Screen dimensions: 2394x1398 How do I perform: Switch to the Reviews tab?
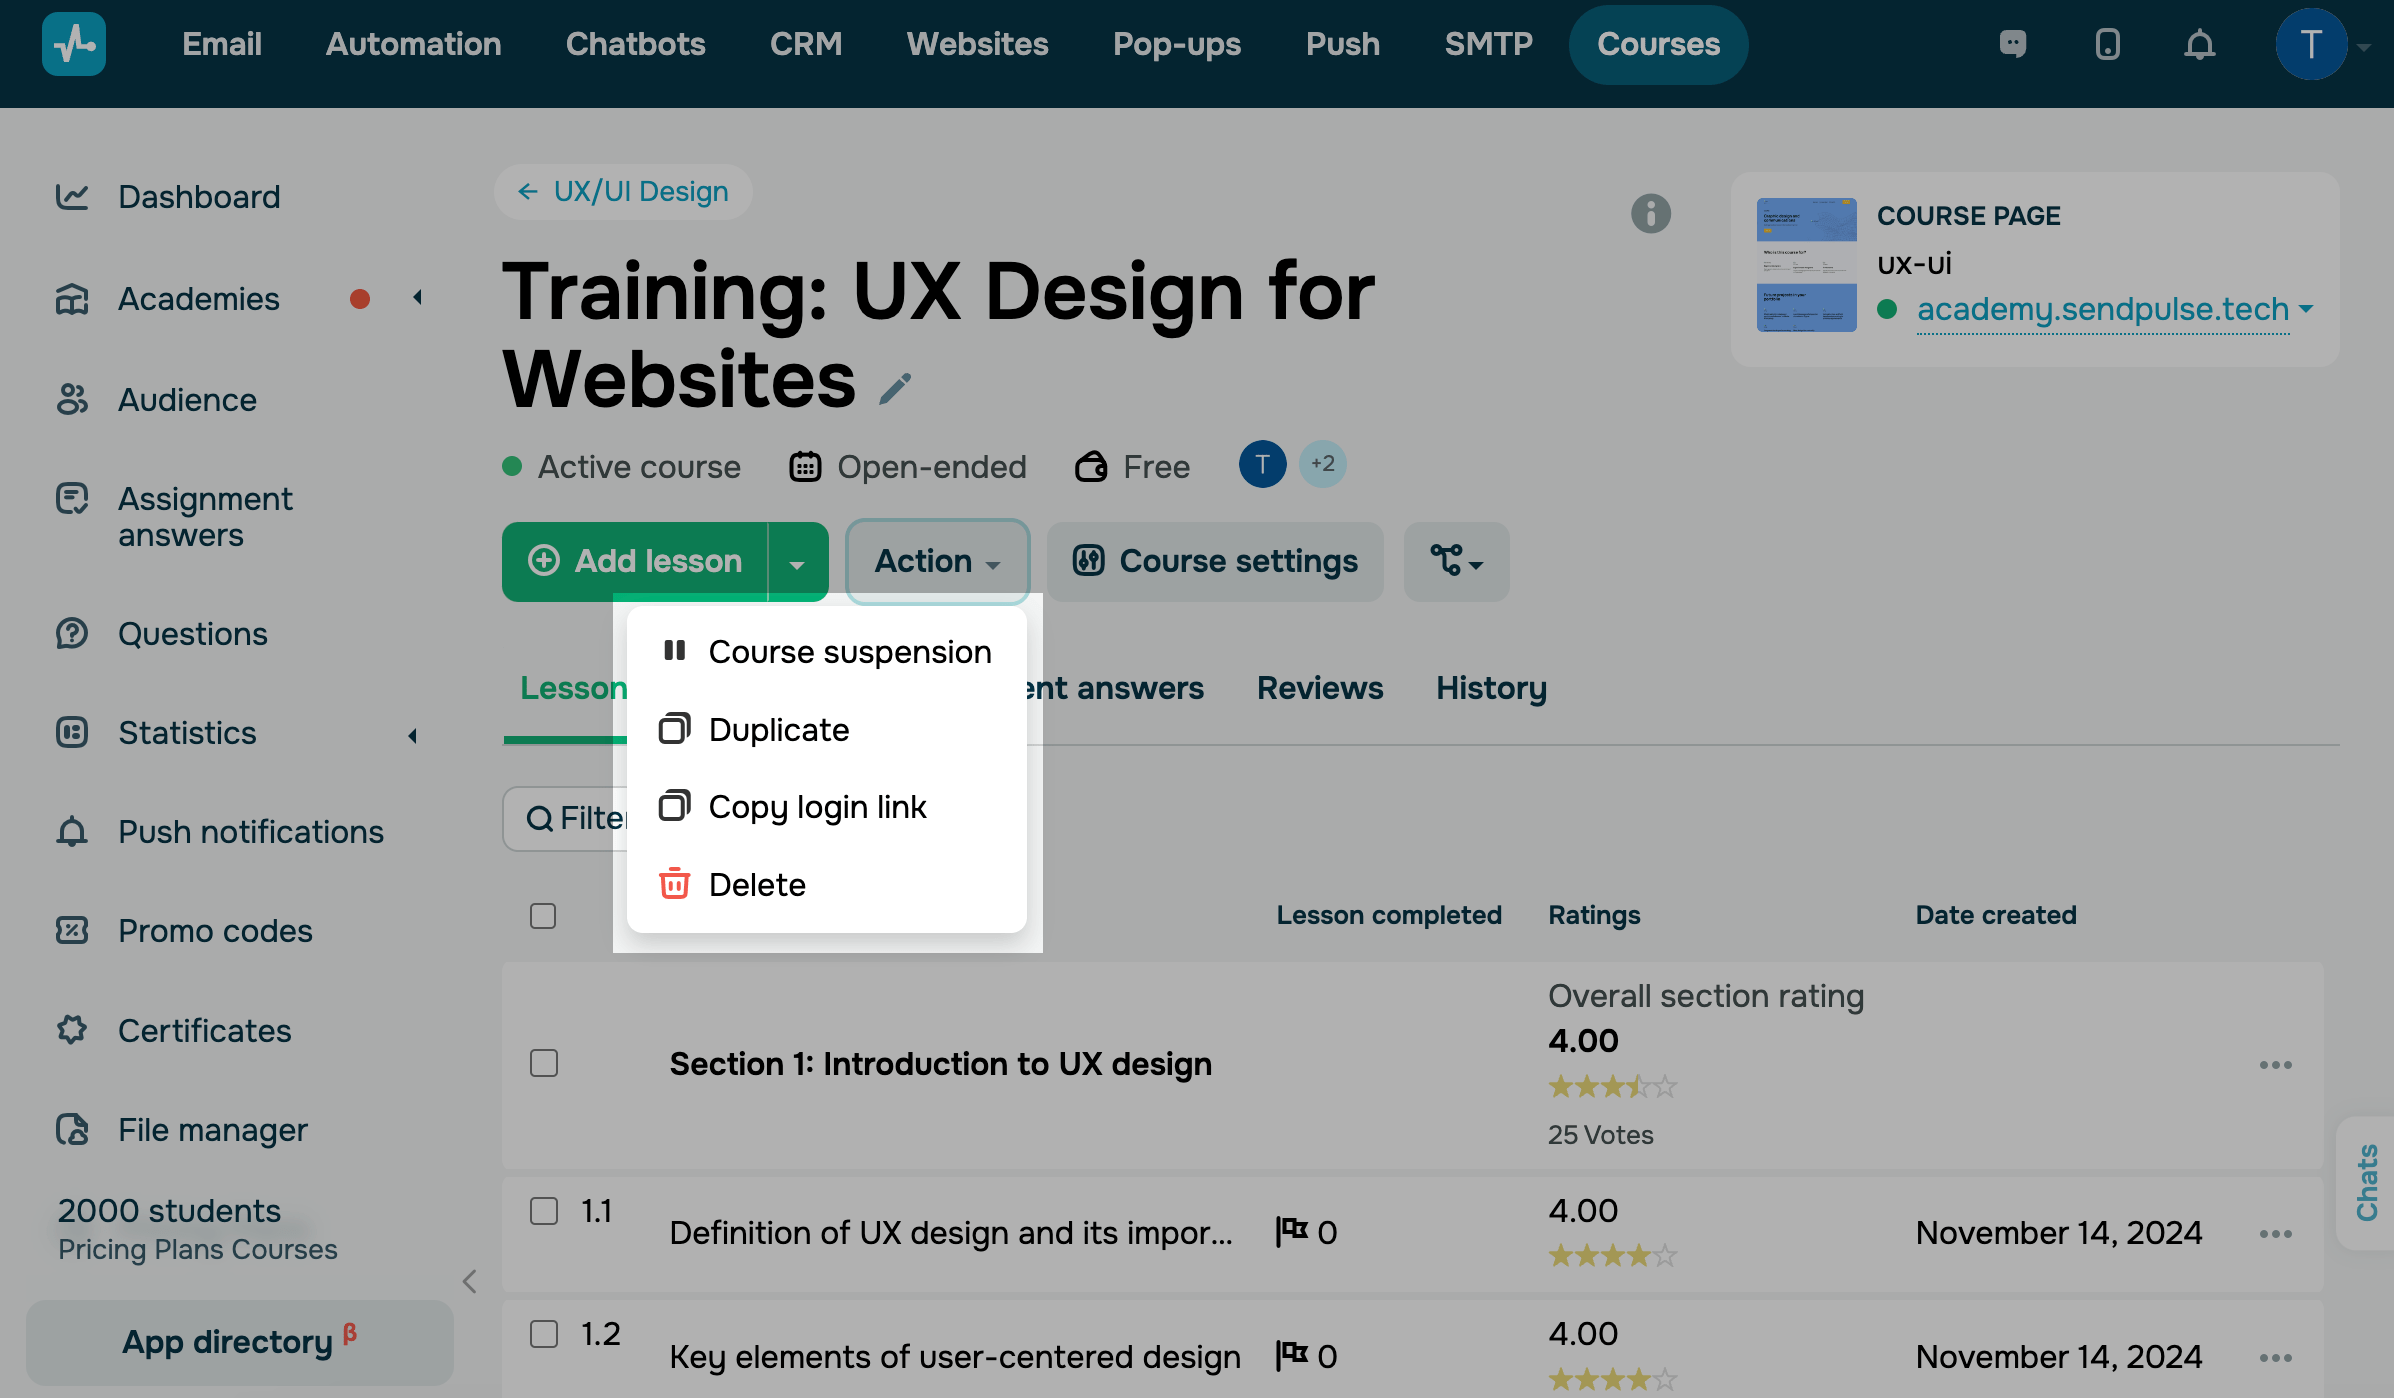(x=1319, y=688)
